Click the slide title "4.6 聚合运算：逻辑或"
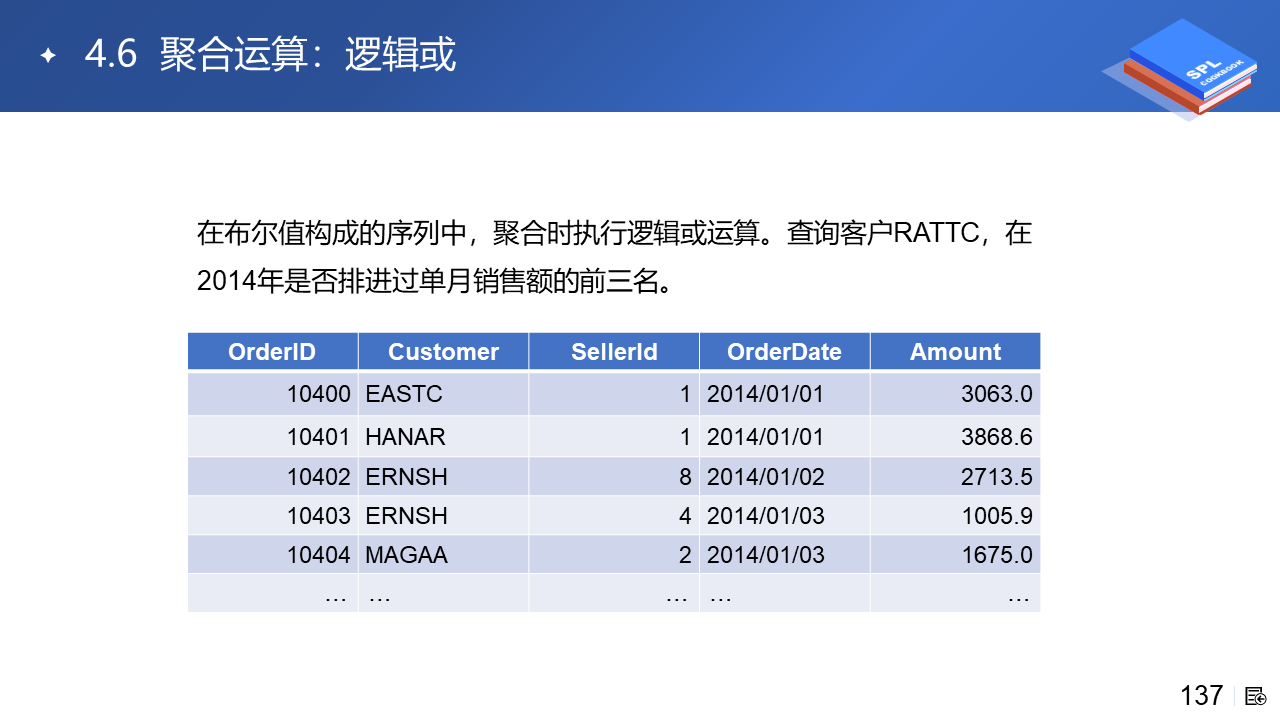Image resolution: width=1280 pixels, height=720 pixels. (270, 55)
